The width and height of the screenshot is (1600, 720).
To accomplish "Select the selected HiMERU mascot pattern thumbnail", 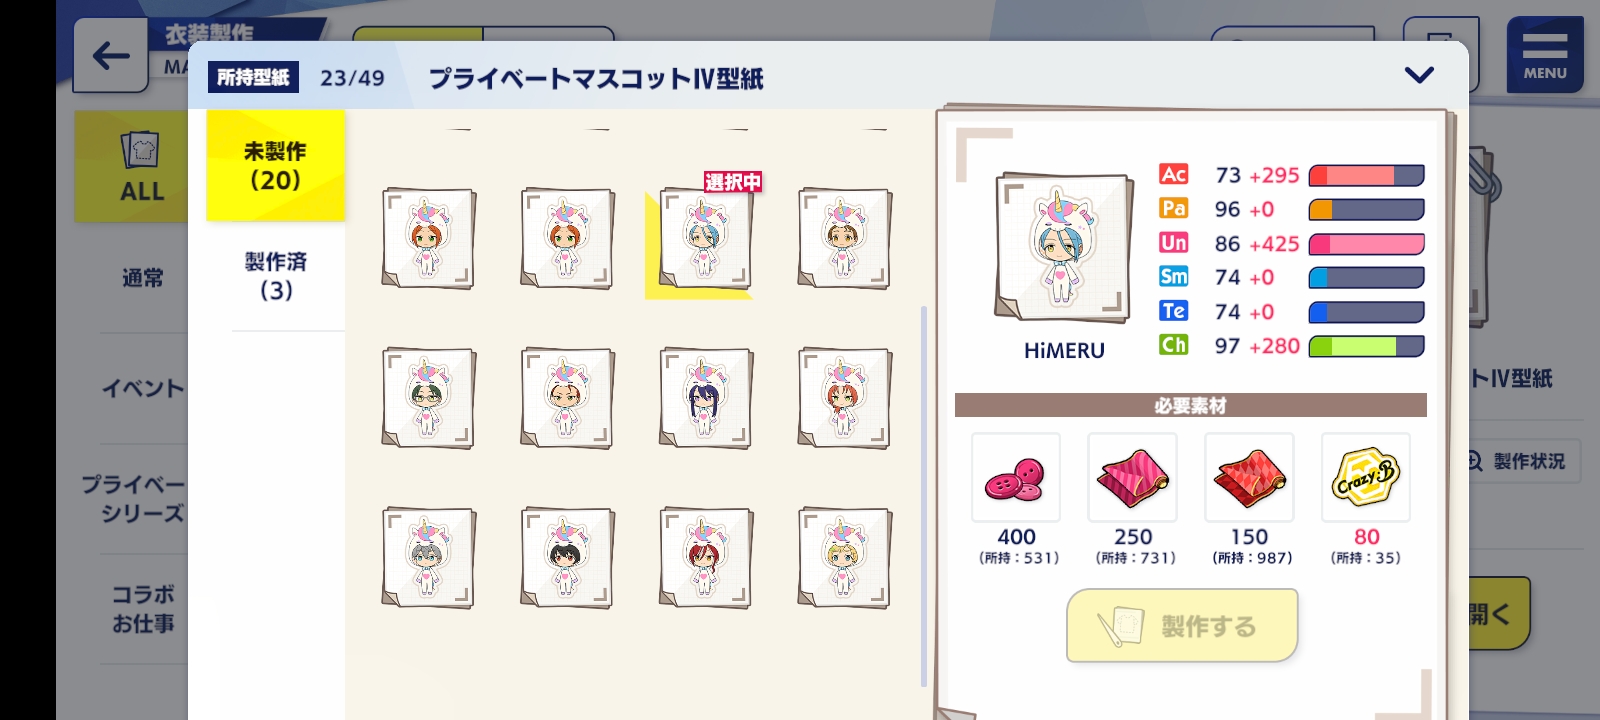I will tap(704, 240).
